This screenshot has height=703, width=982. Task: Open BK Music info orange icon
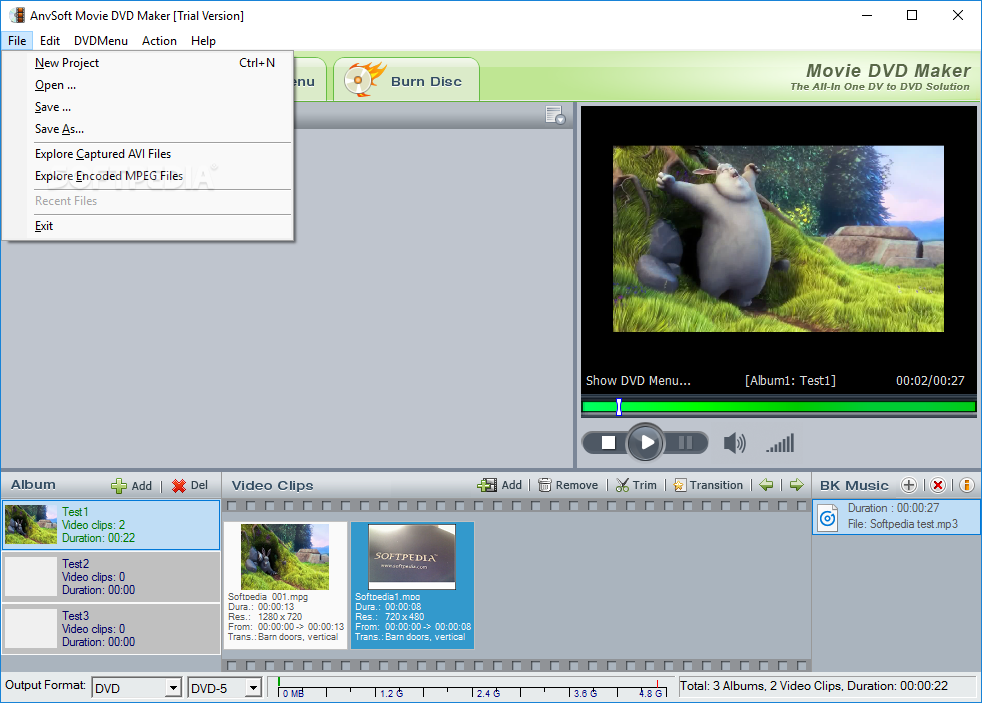pyautogui.click(x=966, y=485)
